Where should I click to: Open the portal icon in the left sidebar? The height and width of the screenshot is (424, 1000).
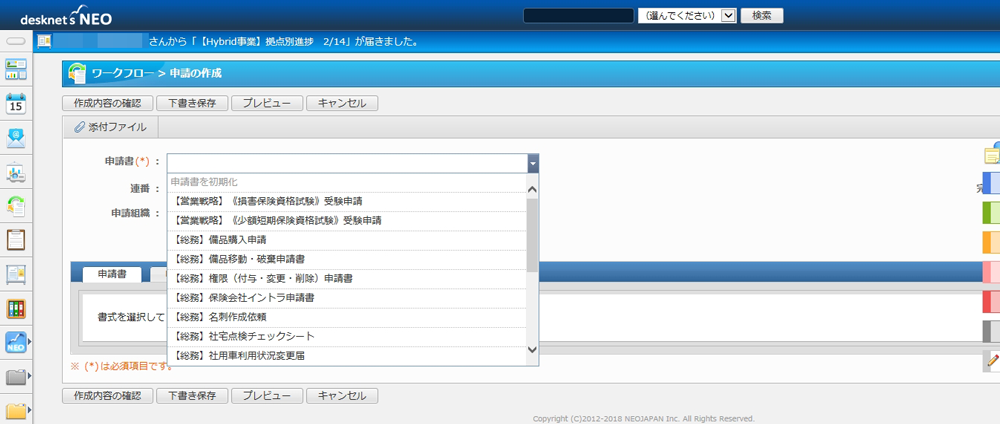16,69
